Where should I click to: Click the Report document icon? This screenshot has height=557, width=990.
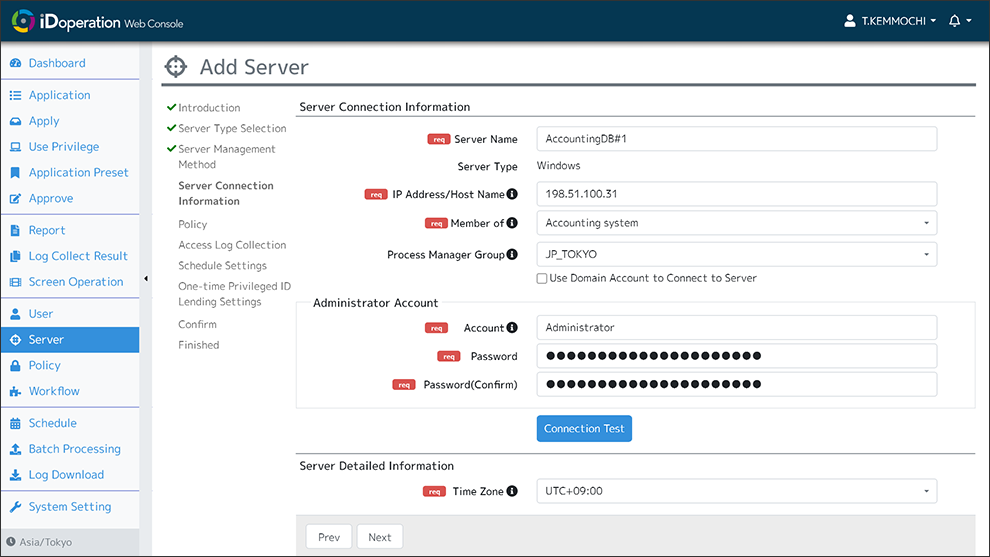coord(16,231)
